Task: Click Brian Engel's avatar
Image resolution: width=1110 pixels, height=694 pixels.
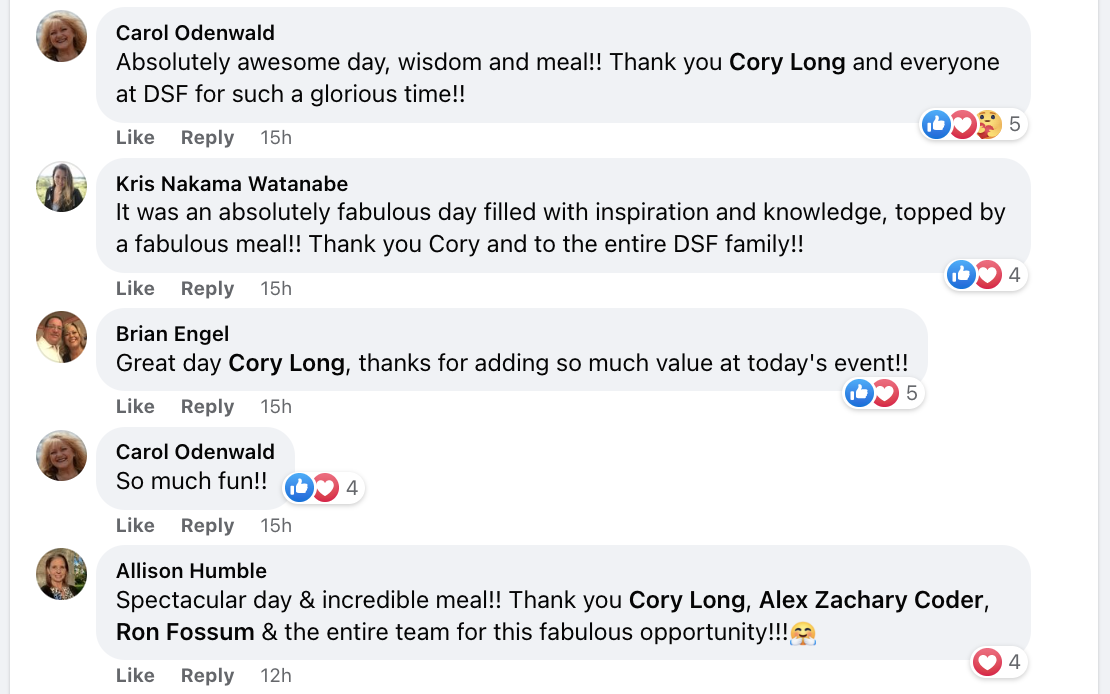Action: pos(61,337)
